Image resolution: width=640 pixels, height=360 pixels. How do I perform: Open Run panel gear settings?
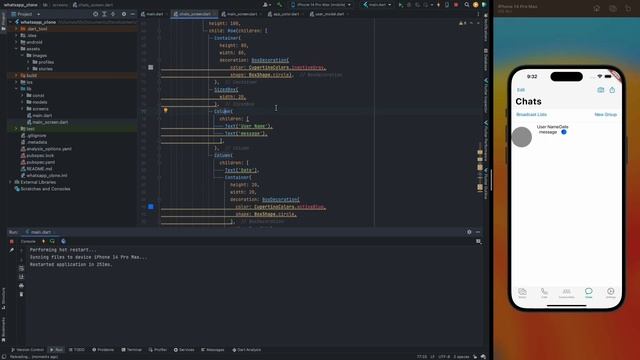point(469,232)
